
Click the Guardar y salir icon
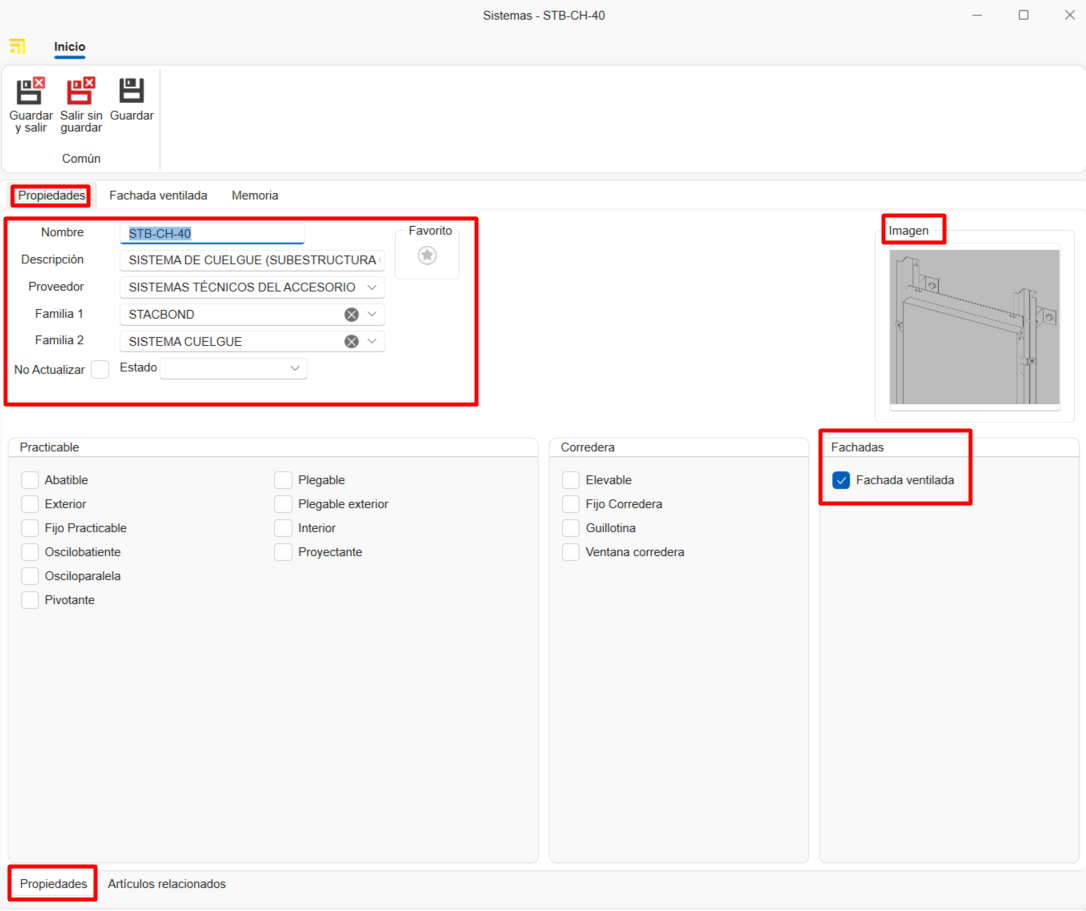30,92
